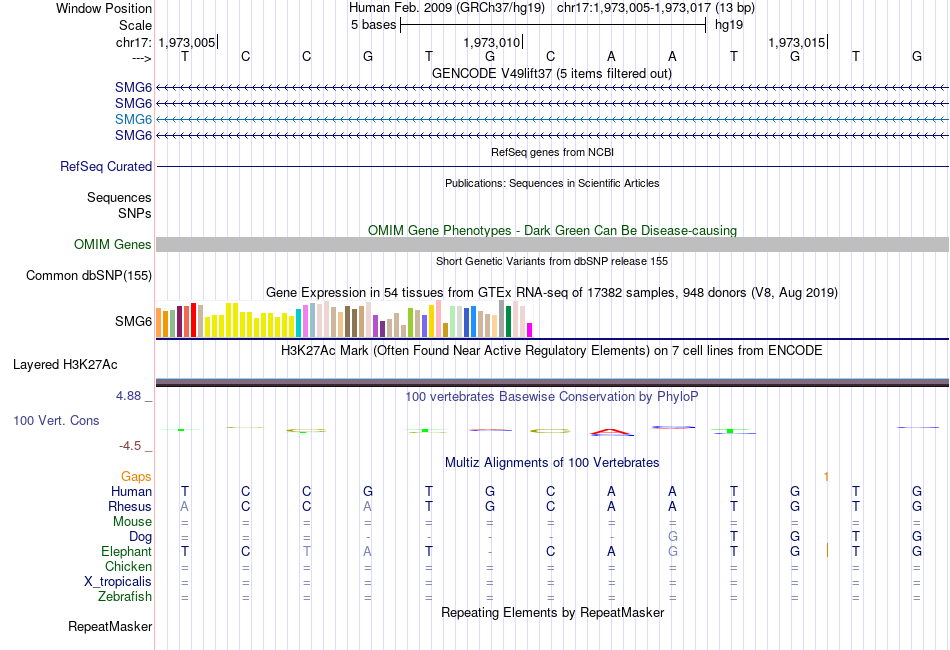Select the Zebrafish alignment row label
The height and width of the screenshot is (650, 950).
pyautogui.click(x=125, y=597)
